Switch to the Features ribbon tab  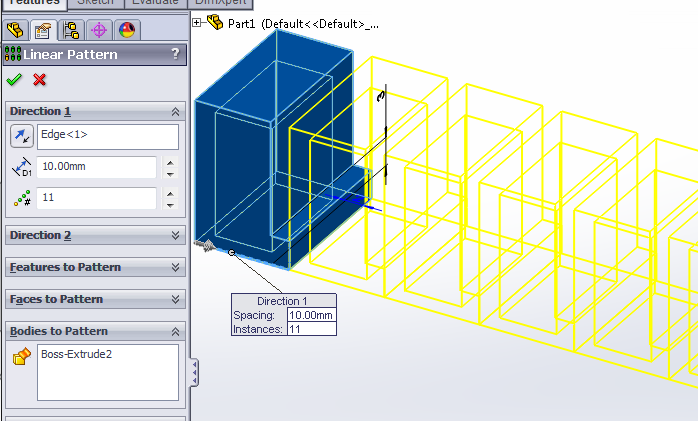[34, 4]
